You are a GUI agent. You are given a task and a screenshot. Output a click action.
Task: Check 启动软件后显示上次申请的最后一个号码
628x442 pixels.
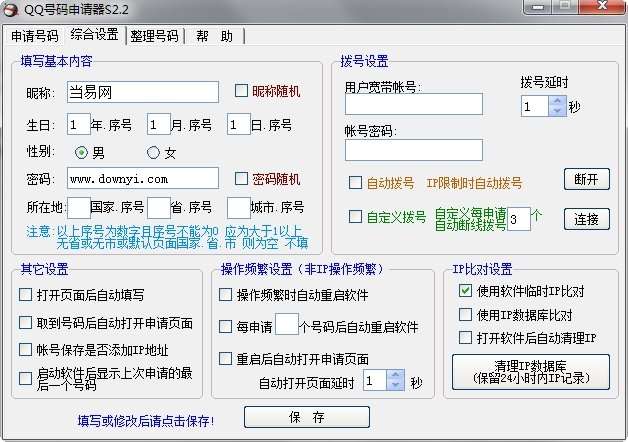tap(26, 378)
